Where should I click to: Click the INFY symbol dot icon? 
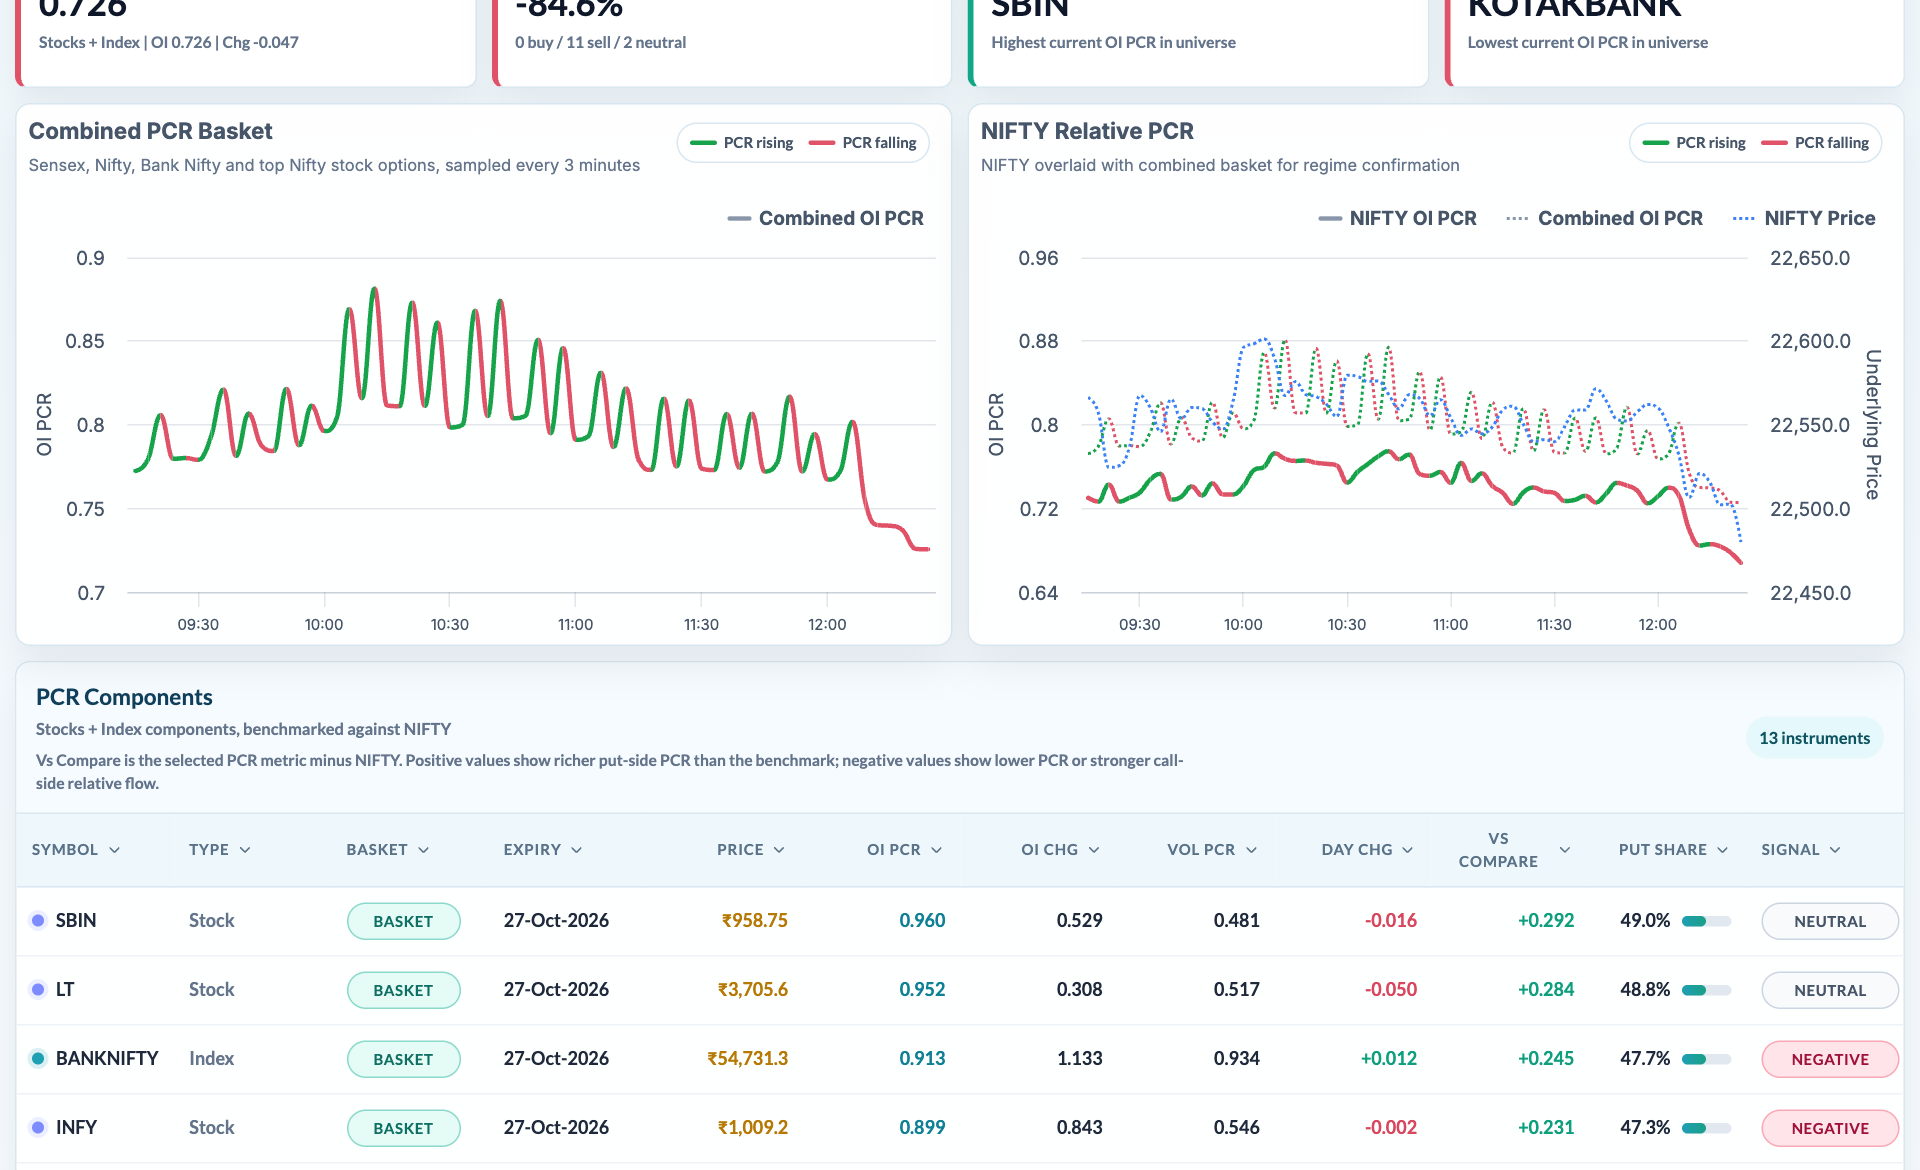pyautogui.click(x=38, y=1127)
